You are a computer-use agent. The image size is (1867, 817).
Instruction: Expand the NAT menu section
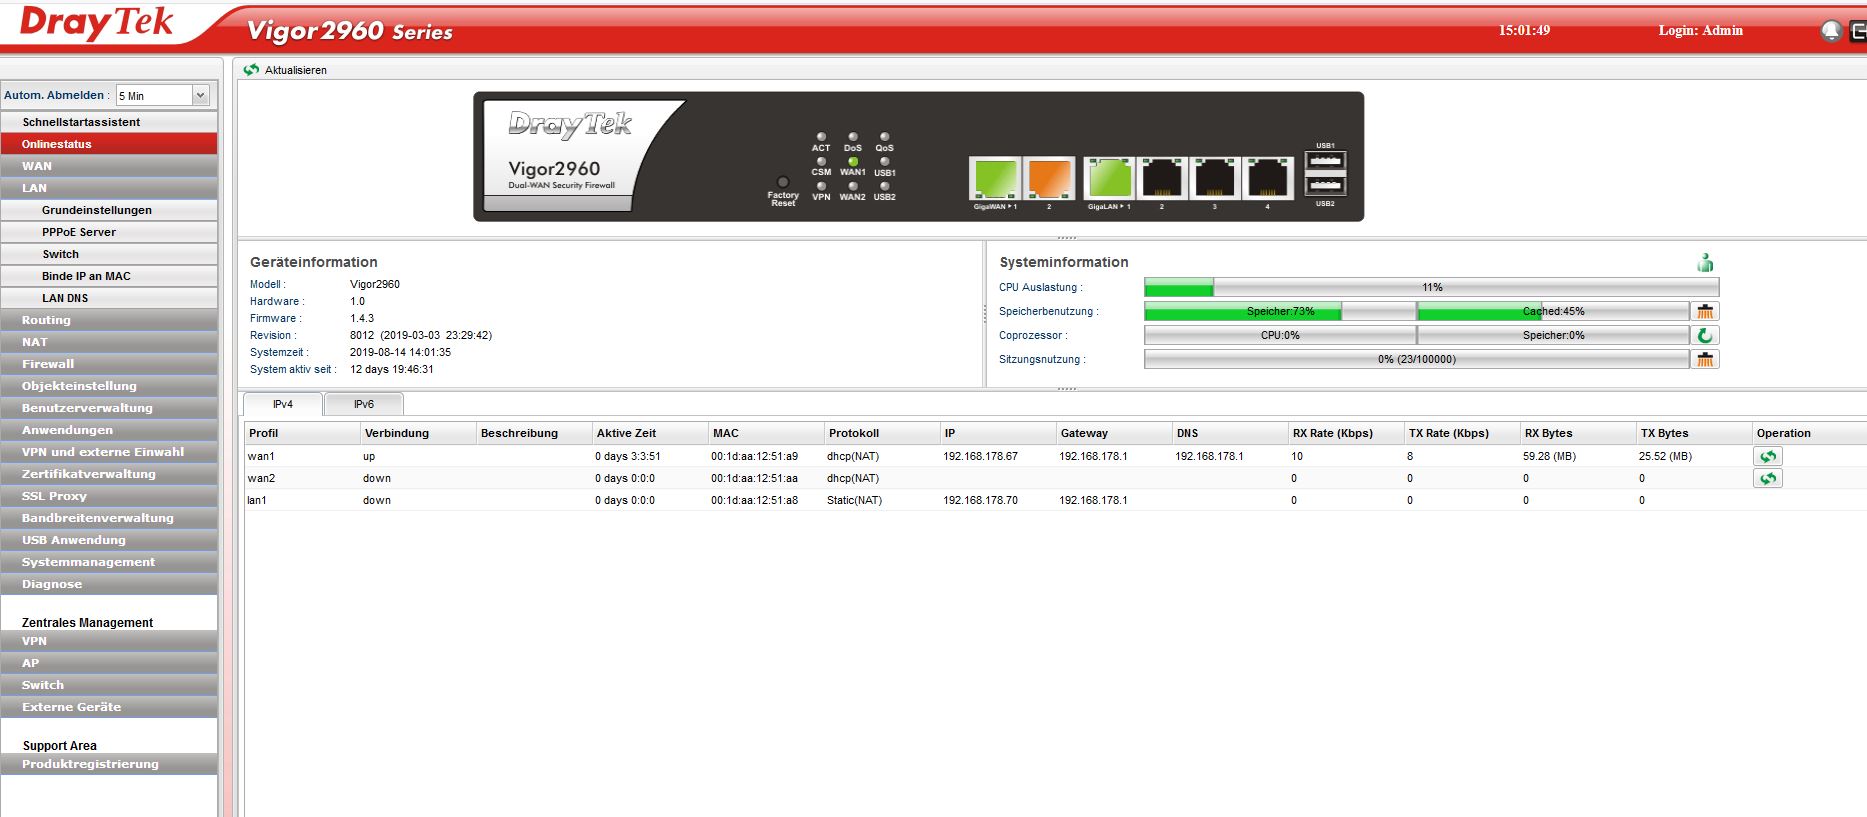[x=109, y=342]
